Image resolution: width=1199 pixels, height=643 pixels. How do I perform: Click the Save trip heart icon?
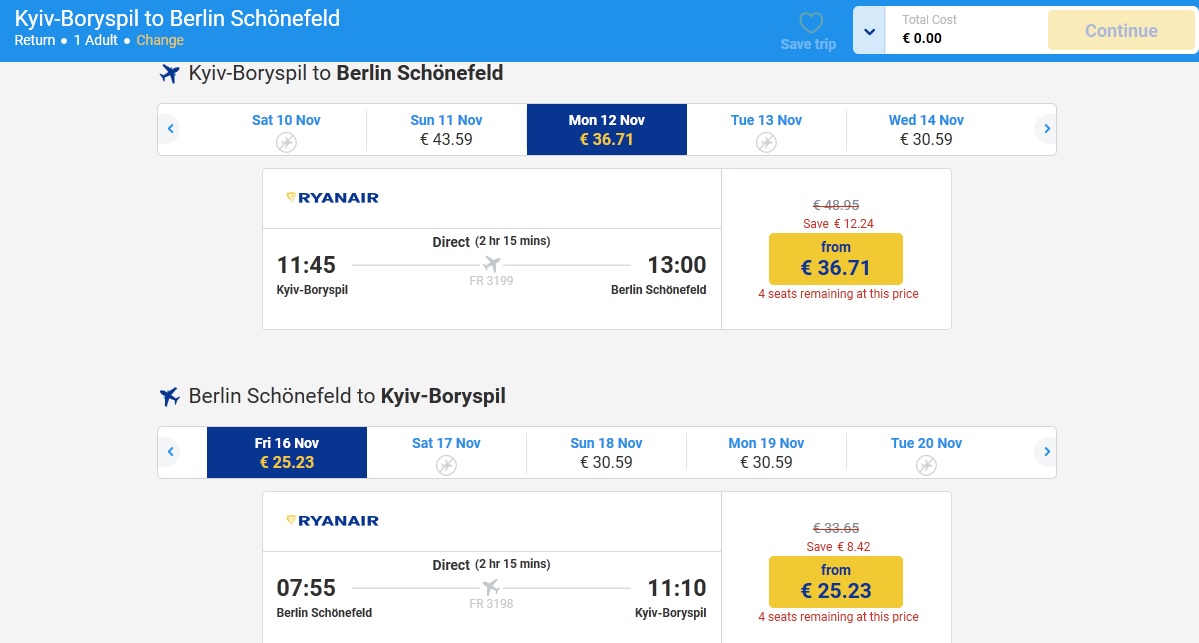pyautogui.click(x=810, y=23)
